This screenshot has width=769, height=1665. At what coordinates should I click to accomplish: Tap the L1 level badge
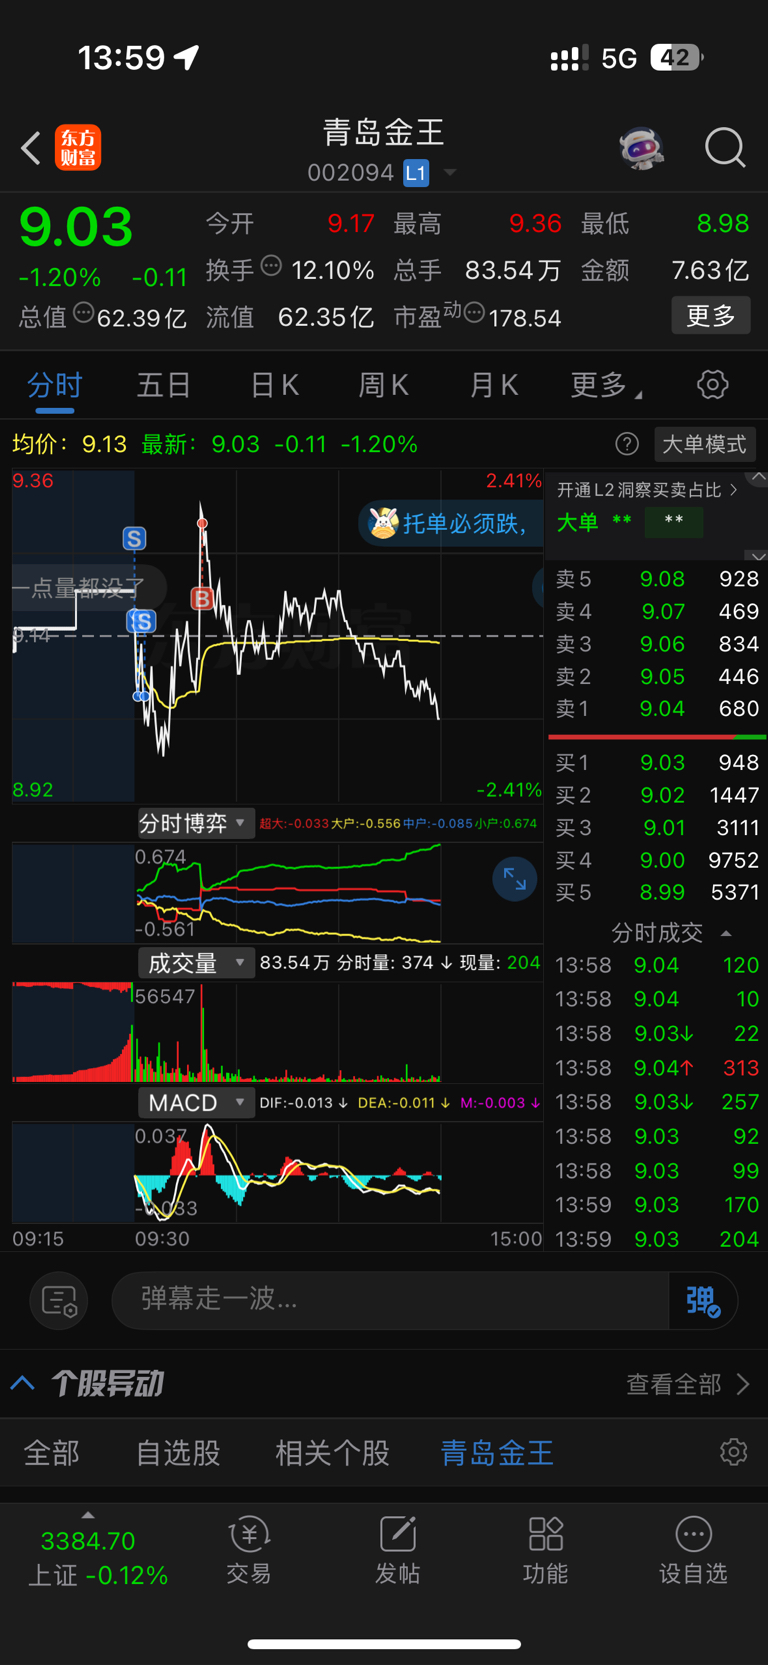tap(416, 173)
